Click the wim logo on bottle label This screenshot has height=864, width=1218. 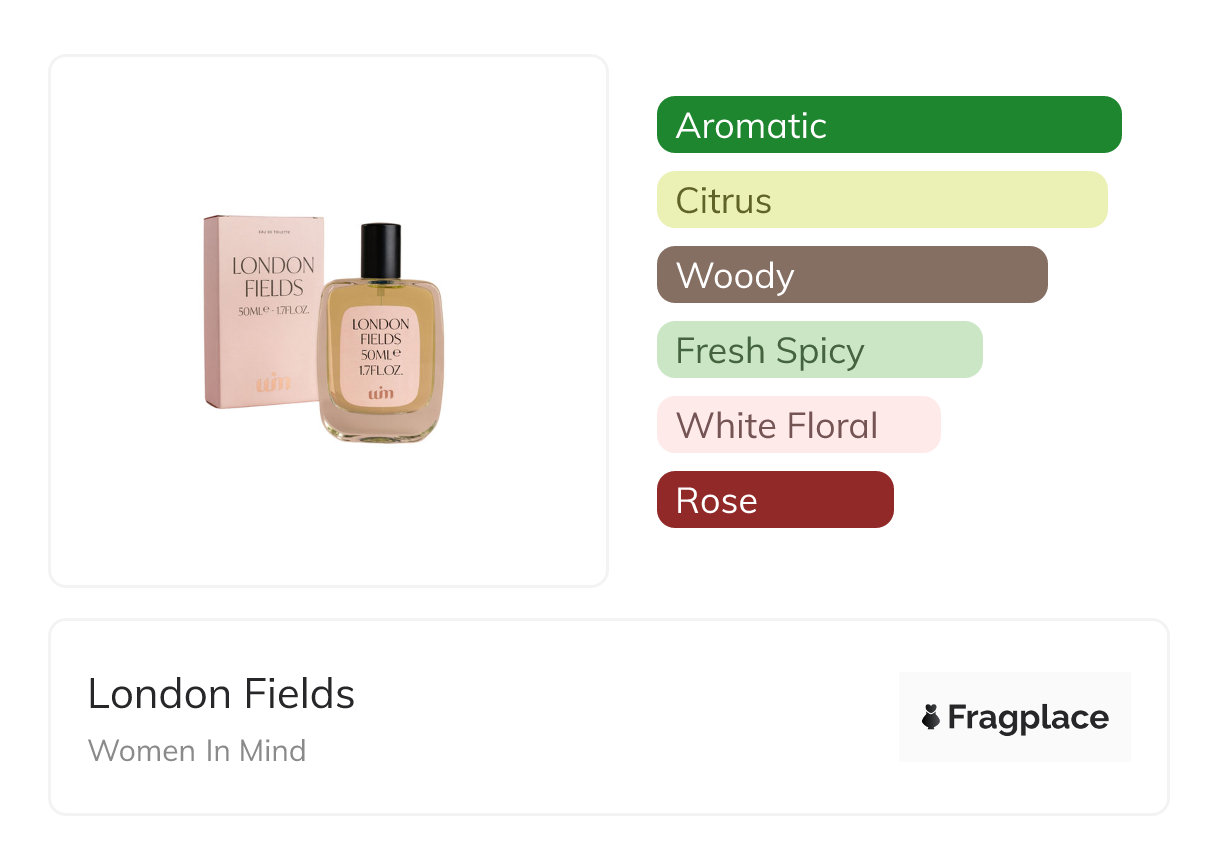380,393
